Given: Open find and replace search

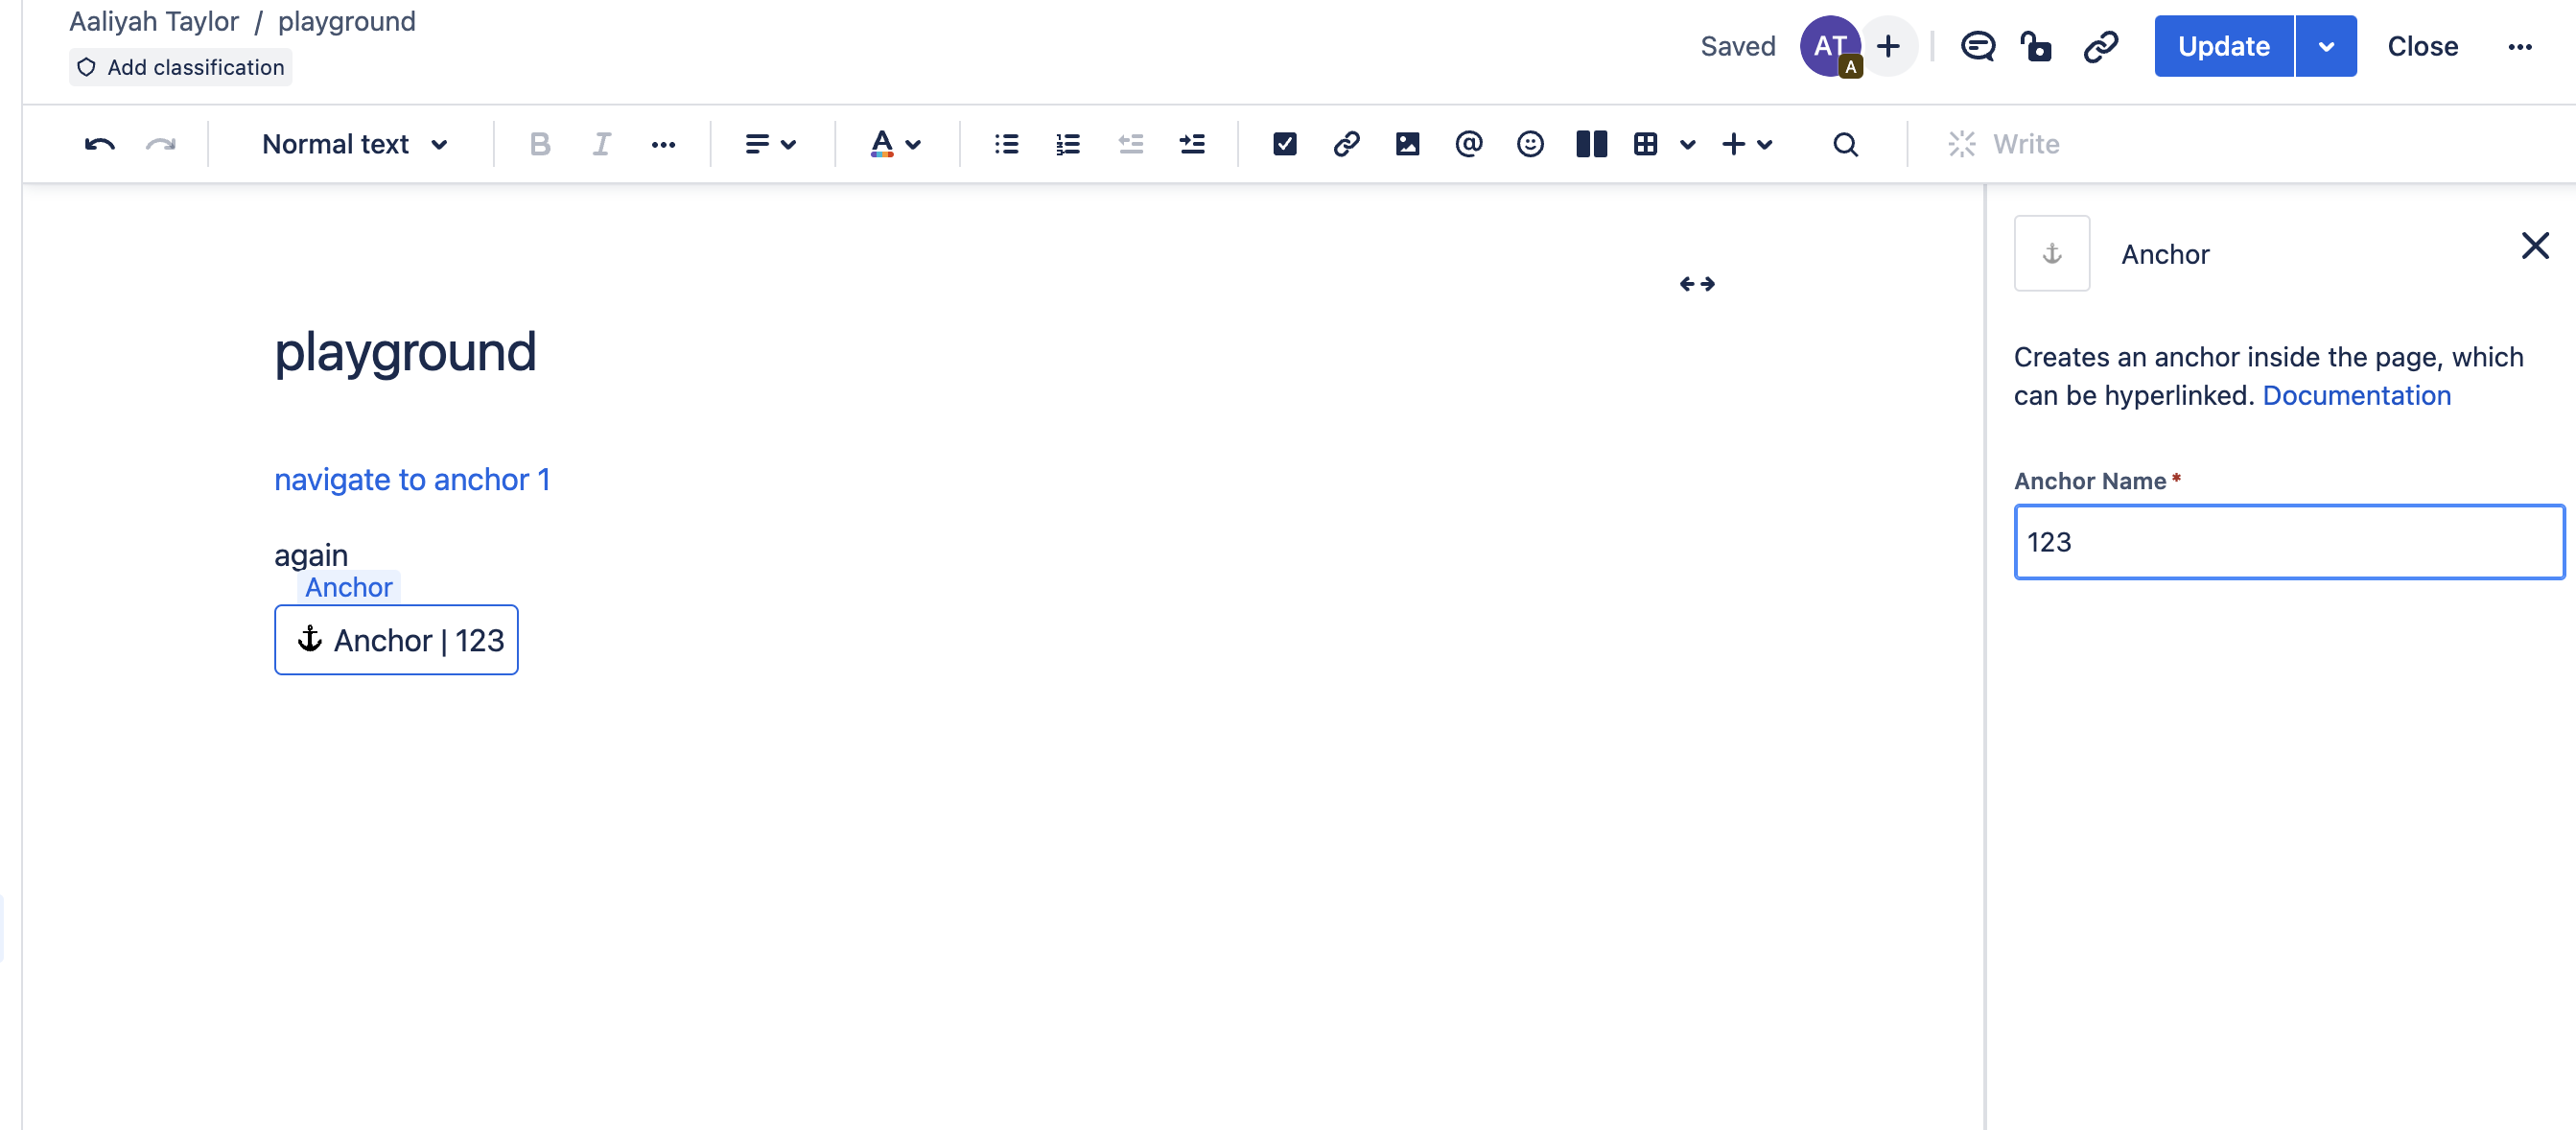Looking at the screenshot, I should tap(1844, 144).
